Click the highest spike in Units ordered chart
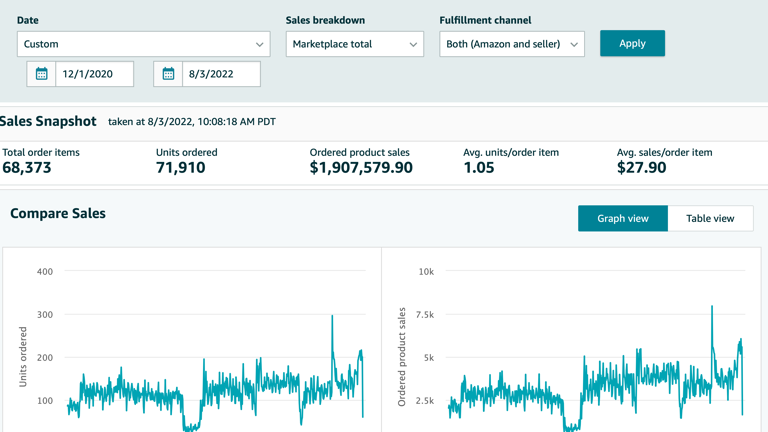The width and height of the screenshot is (768, 432). 333,317
